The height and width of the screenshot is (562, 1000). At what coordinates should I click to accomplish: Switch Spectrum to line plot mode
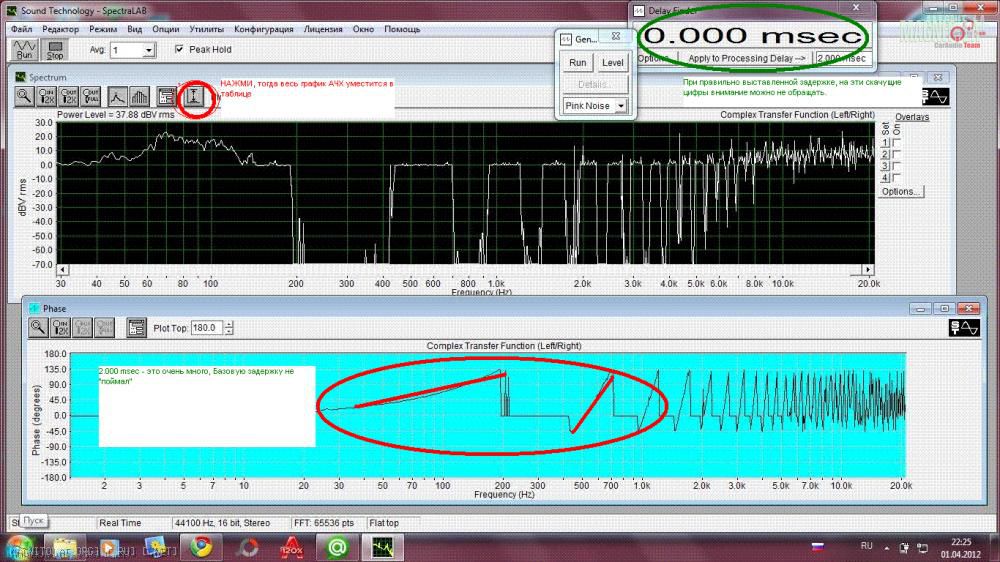point(117,96)
